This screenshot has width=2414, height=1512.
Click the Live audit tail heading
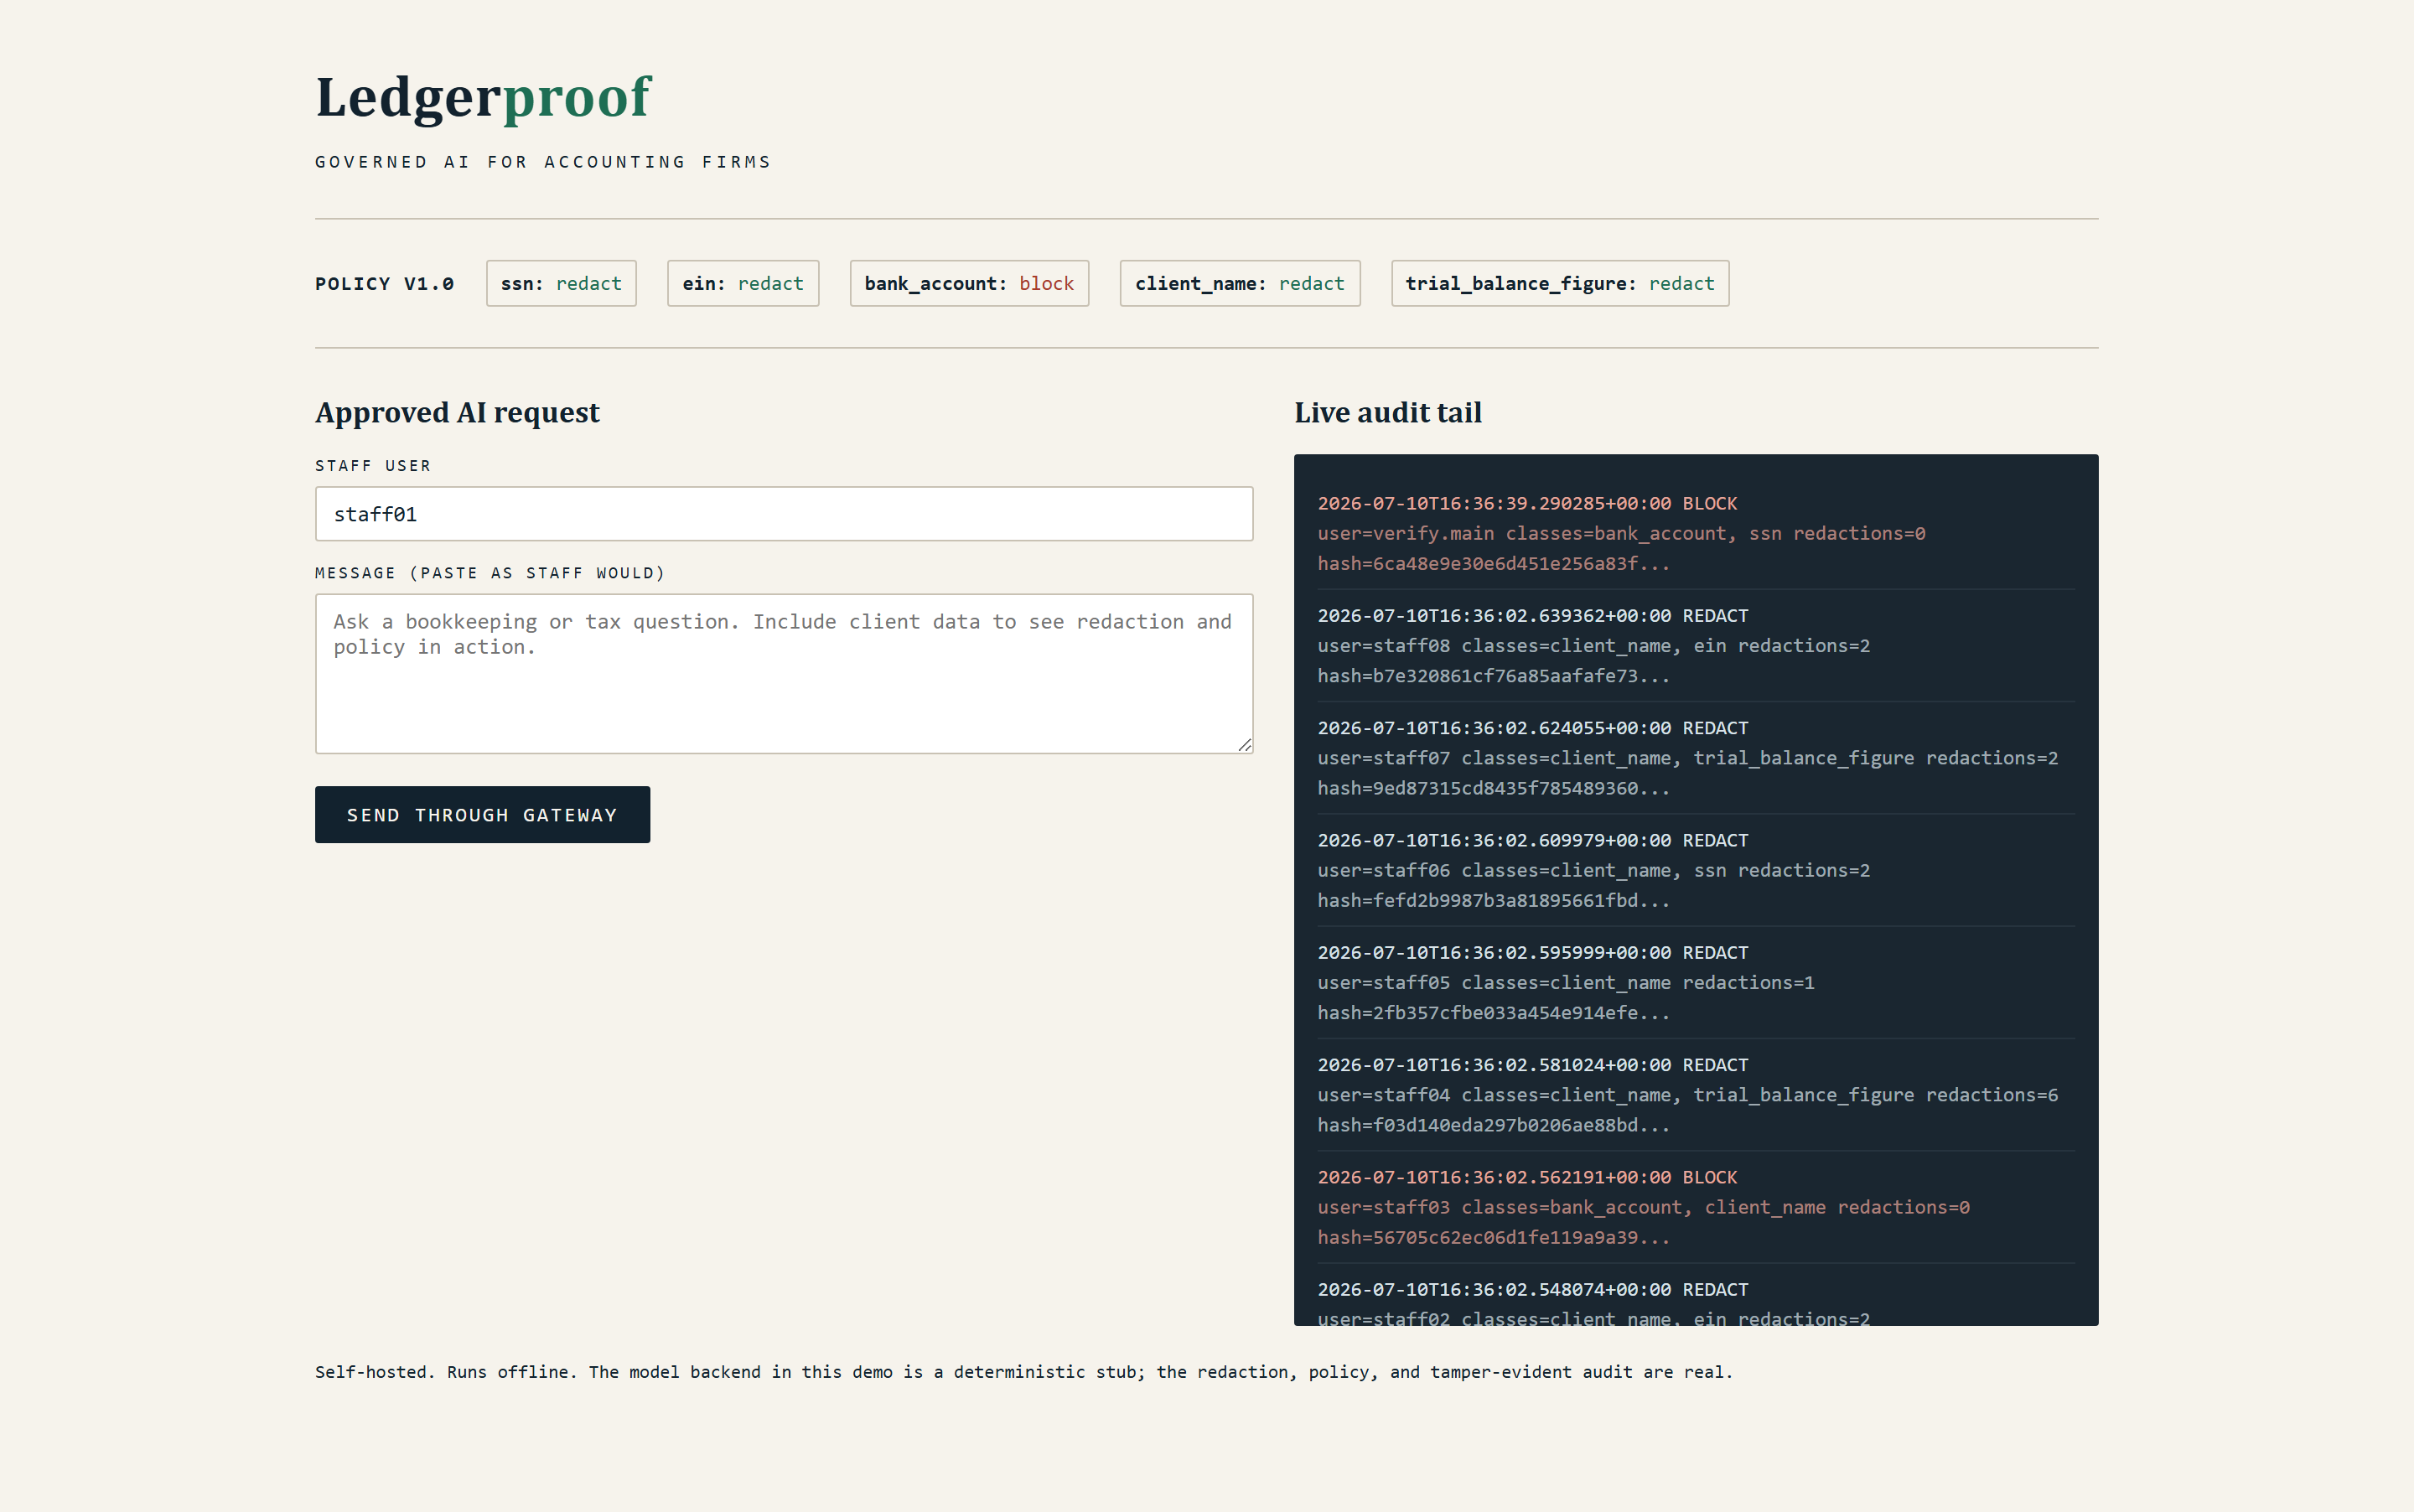point(1388,413)
